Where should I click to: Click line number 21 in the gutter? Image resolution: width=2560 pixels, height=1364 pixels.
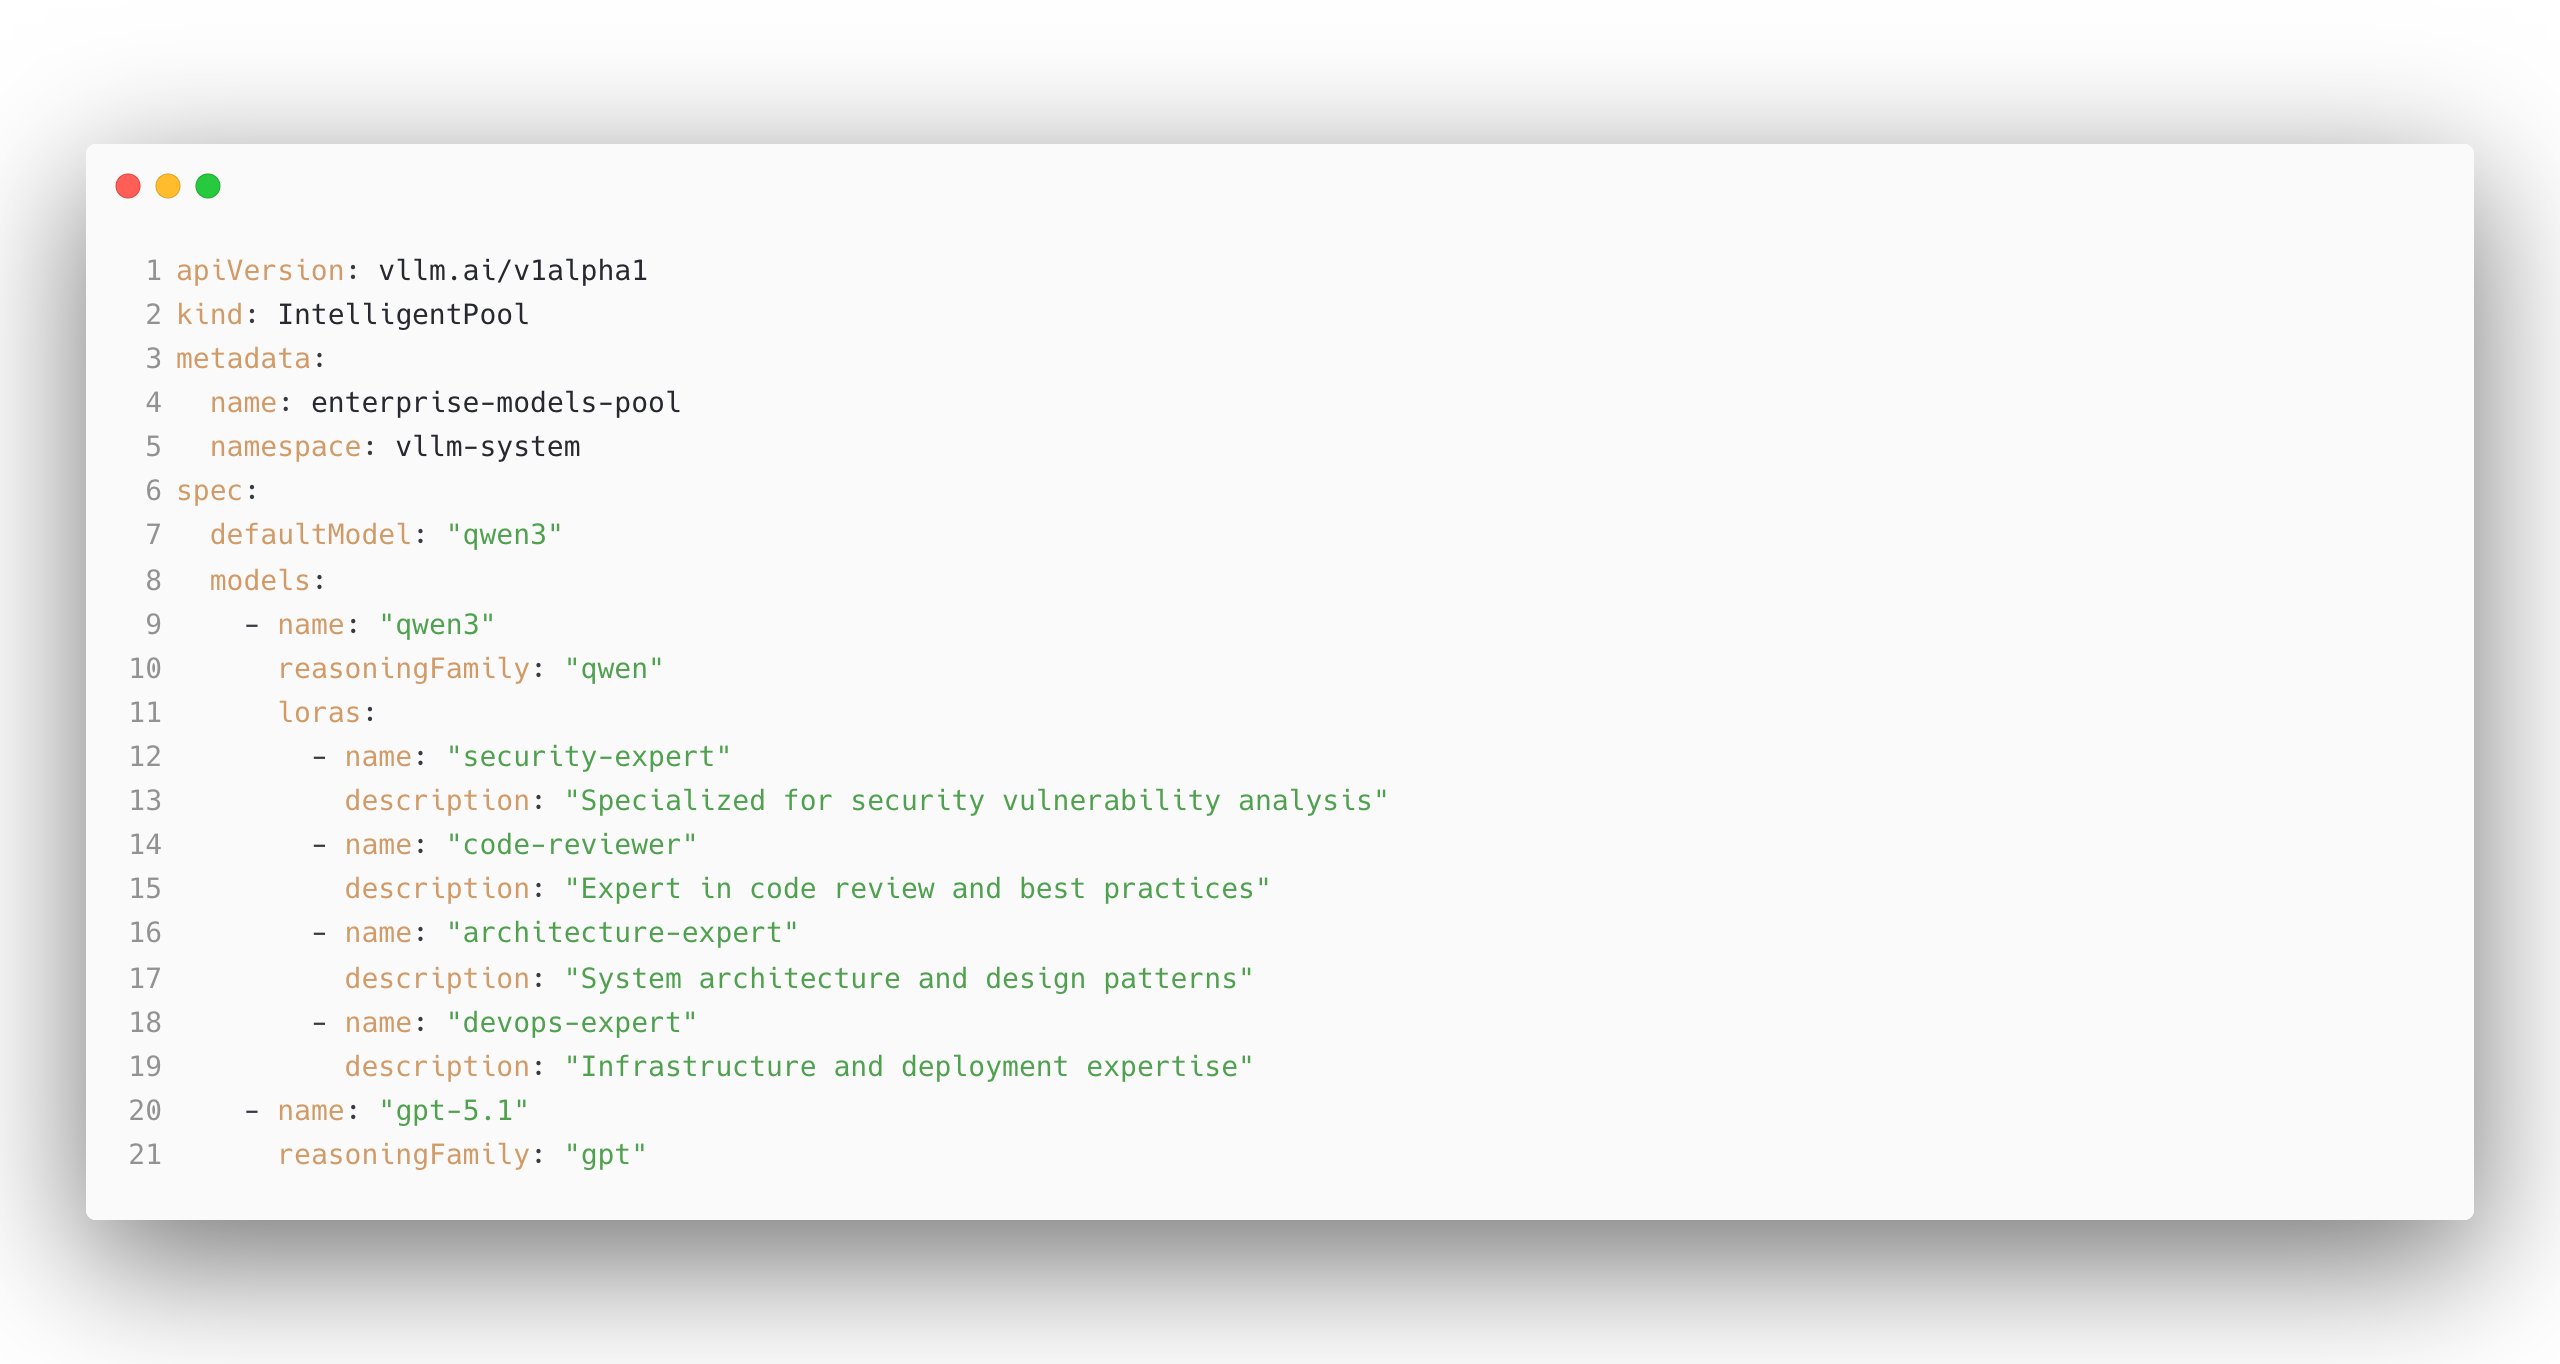(x=145, y=1155)
